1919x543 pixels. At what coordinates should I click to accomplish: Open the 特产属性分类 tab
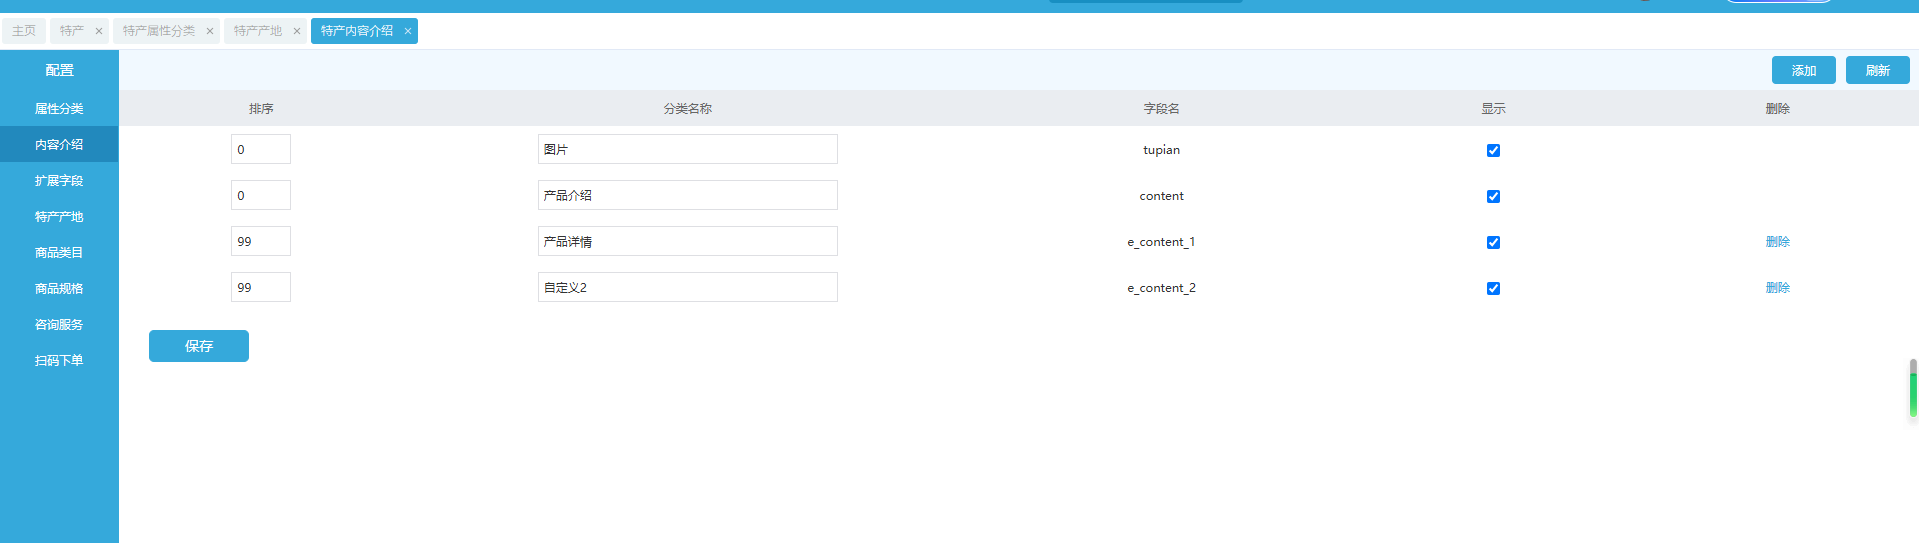coord(159,31)
